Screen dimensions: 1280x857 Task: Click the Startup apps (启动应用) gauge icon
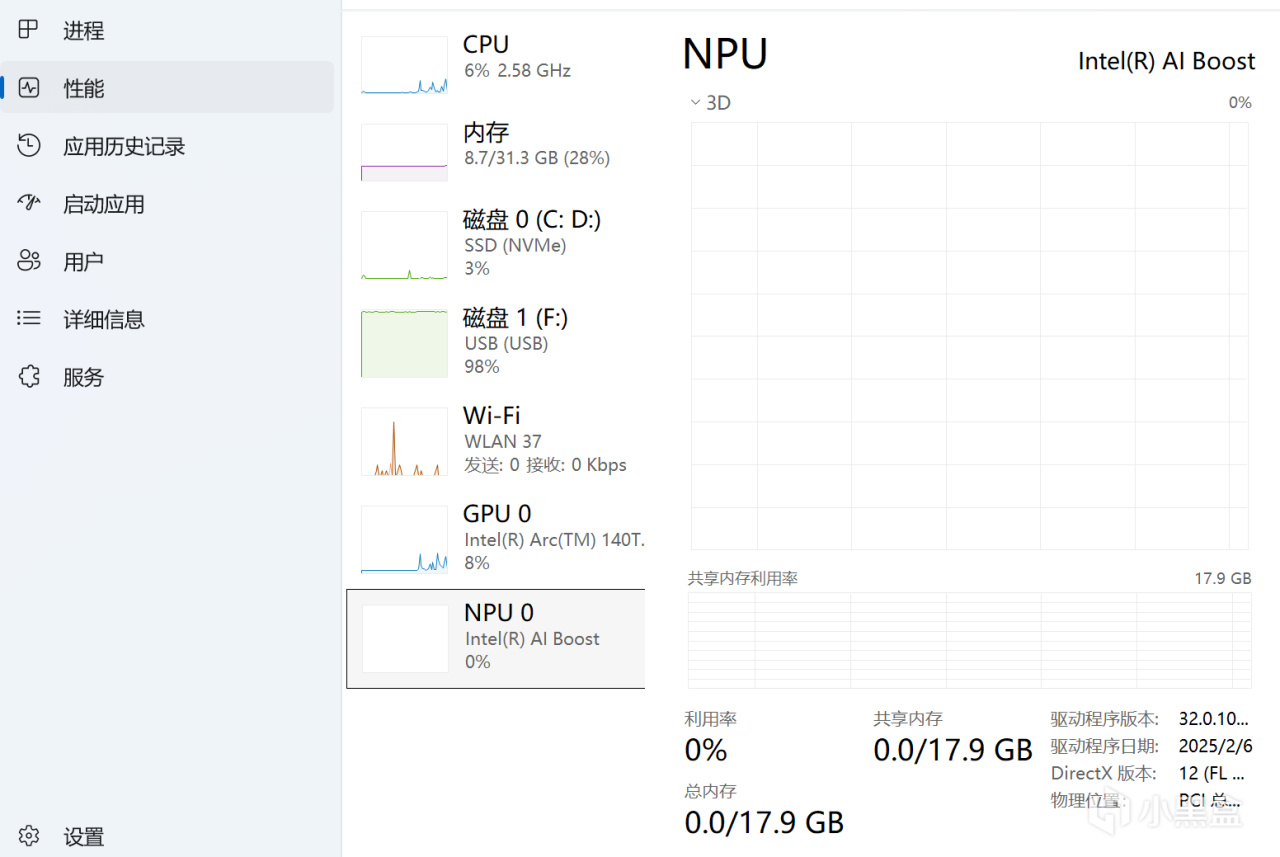click(29, 203)
